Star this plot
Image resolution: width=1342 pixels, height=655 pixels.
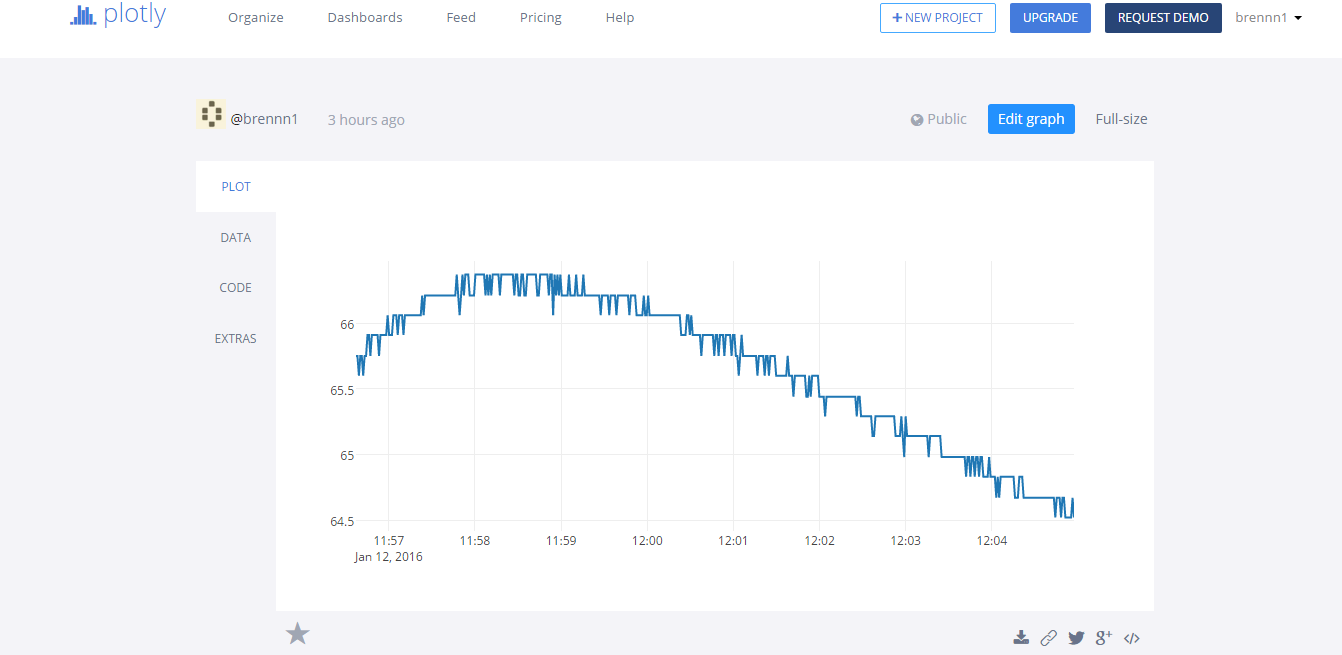297,633
